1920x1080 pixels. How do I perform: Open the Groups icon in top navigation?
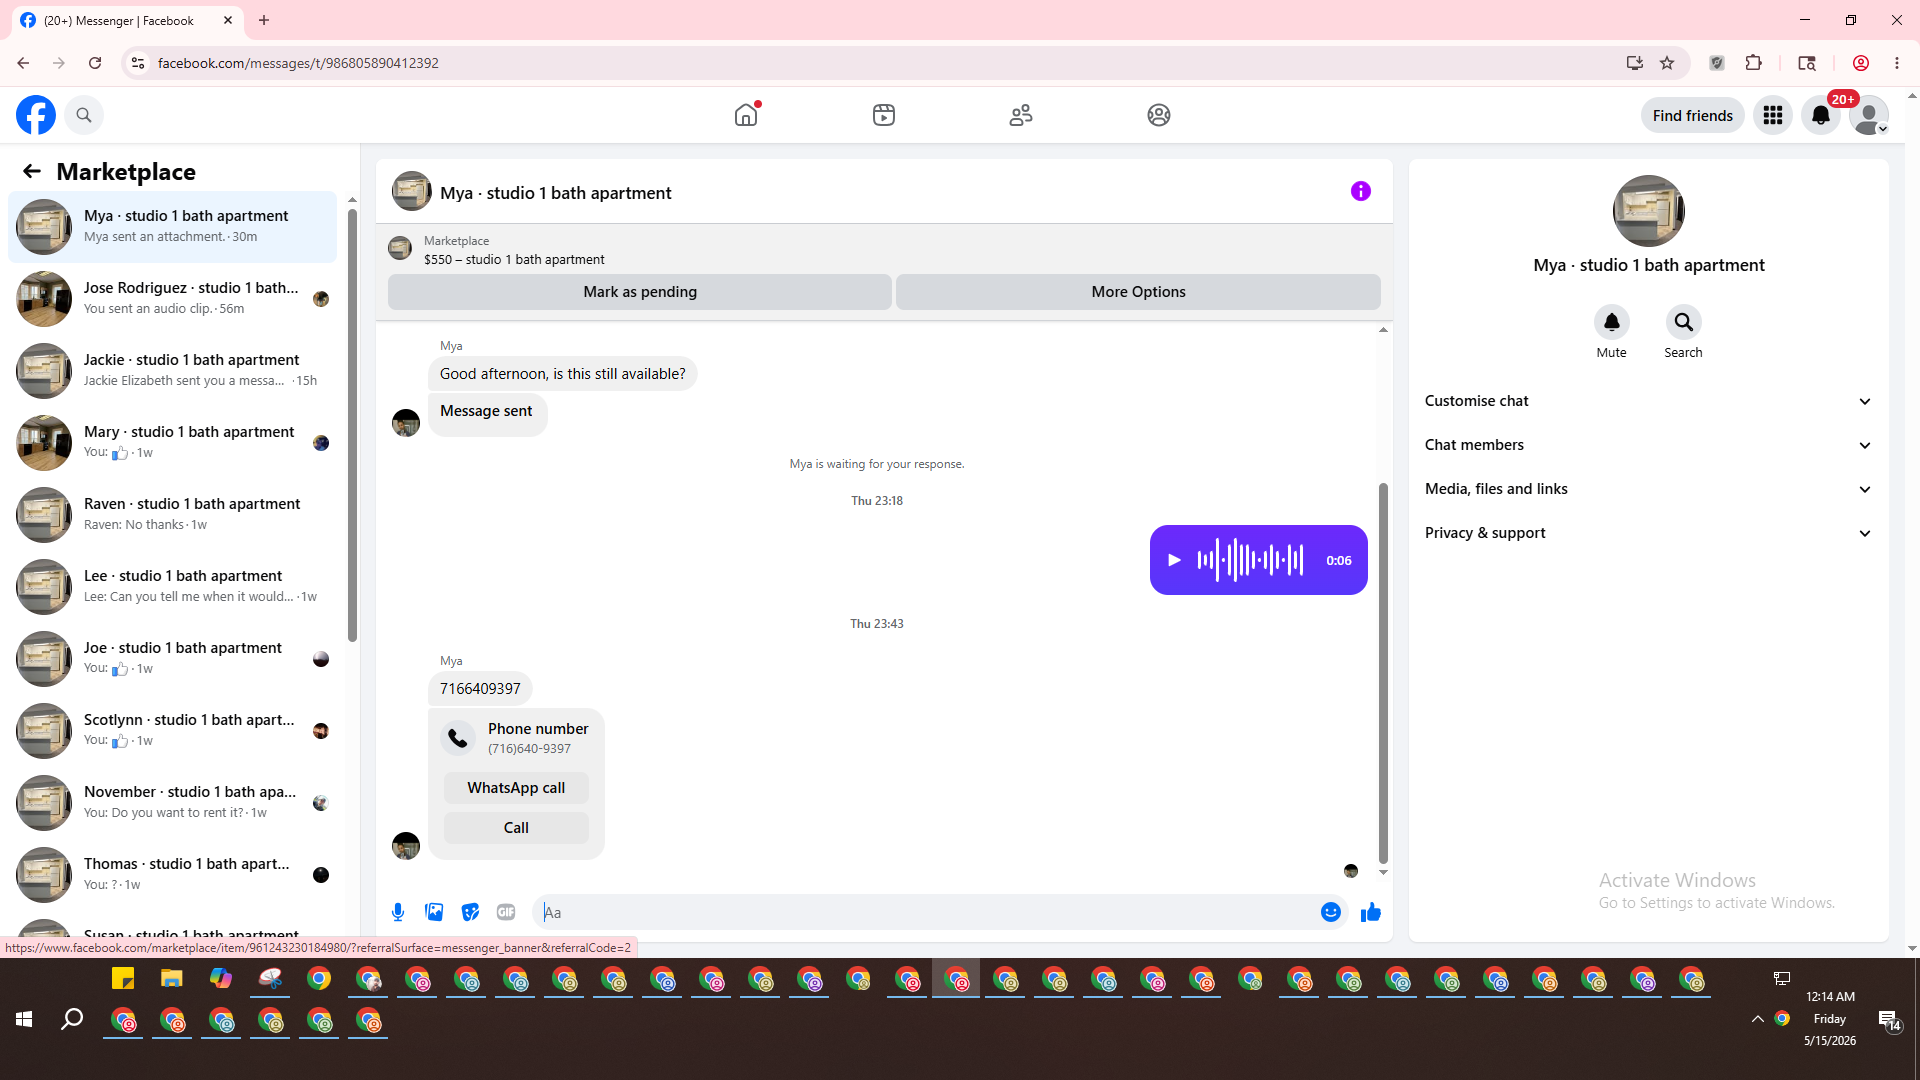[x=1159, y=115]
